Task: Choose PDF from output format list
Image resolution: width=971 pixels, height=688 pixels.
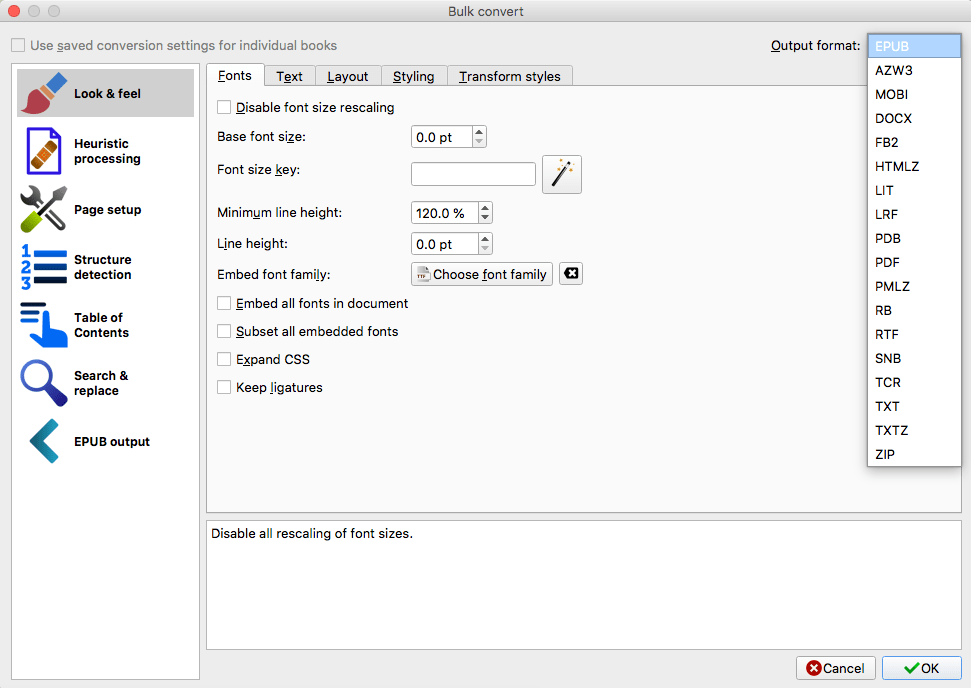Action: (x=888, y=262)
